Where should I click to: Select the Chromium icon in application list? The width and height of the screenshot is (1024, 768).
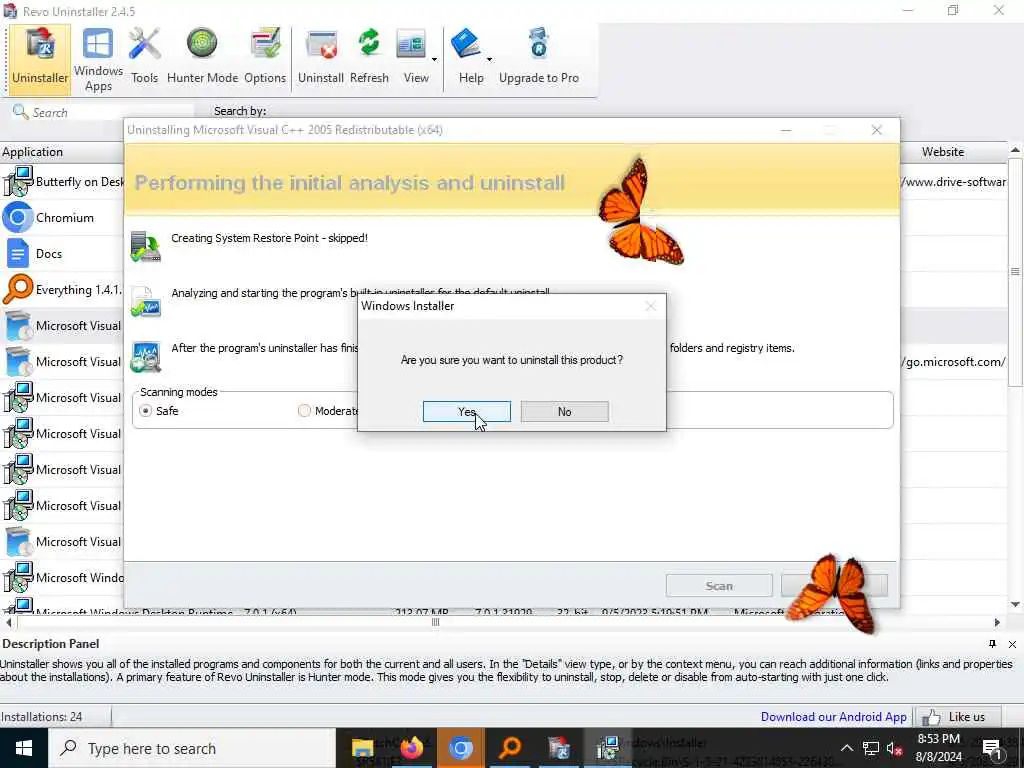pyautogui.click(x=18, y=217)
